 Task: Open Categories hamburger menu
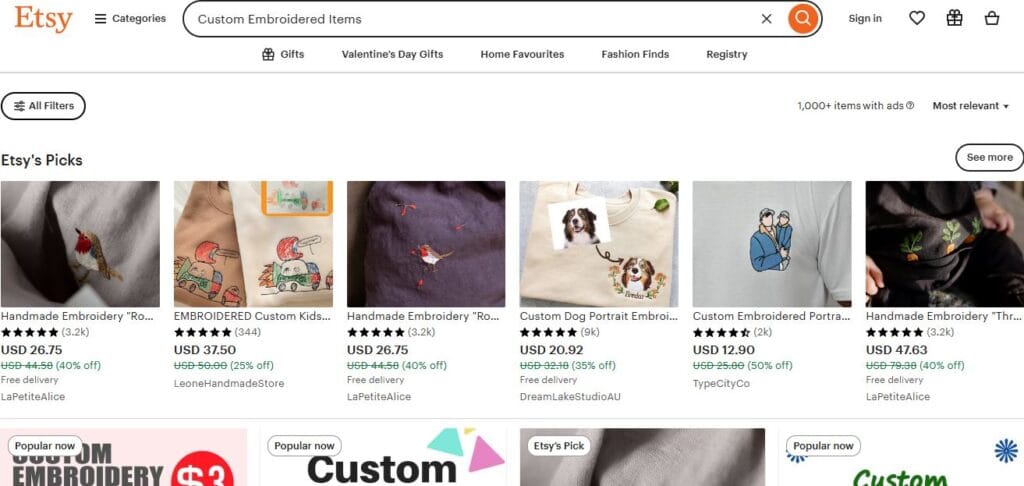(x=130, y=18)
